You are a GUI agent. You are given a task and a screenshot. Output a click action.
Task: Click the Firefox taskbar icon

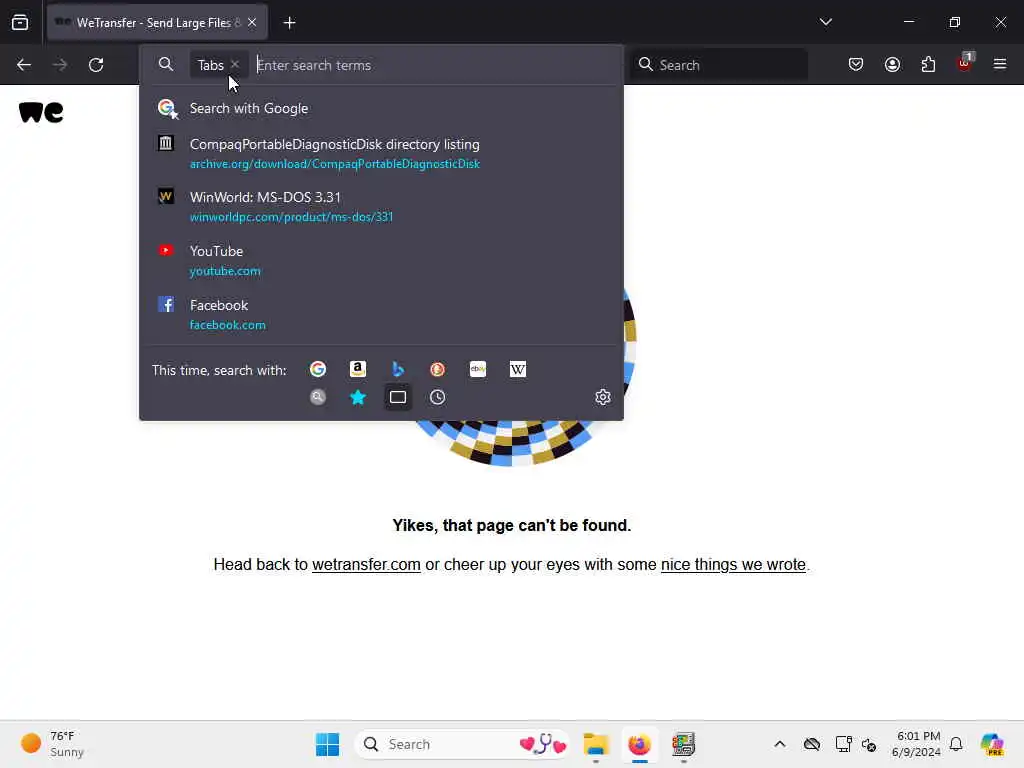pos(639,744)
